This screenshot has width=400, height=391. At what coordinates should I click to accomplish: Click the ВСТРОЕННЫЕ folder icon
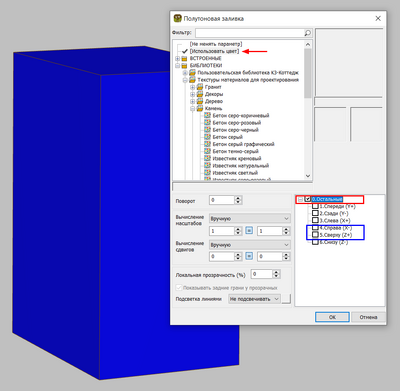tap(184, 58)
